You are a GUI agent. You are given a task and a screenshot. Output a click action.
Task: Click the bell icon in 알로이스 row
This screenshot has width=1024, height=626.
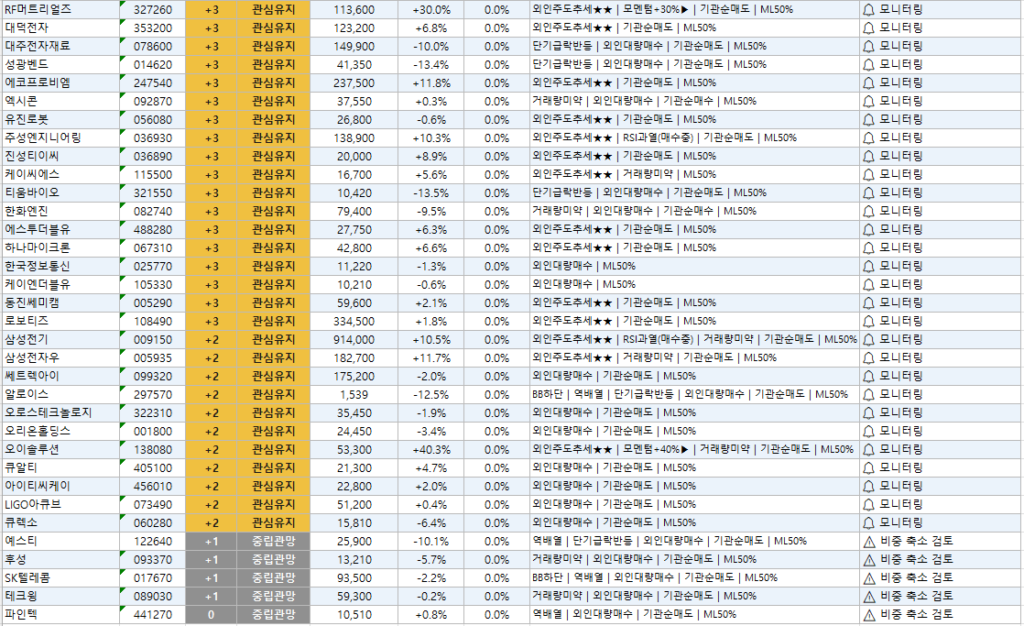pyautogui.click(x=869, y=394)
